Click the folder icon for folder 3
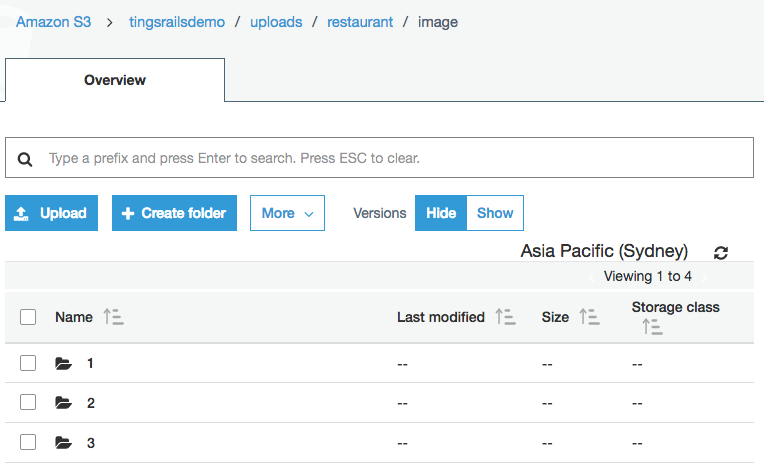 (x=64, y=442)
